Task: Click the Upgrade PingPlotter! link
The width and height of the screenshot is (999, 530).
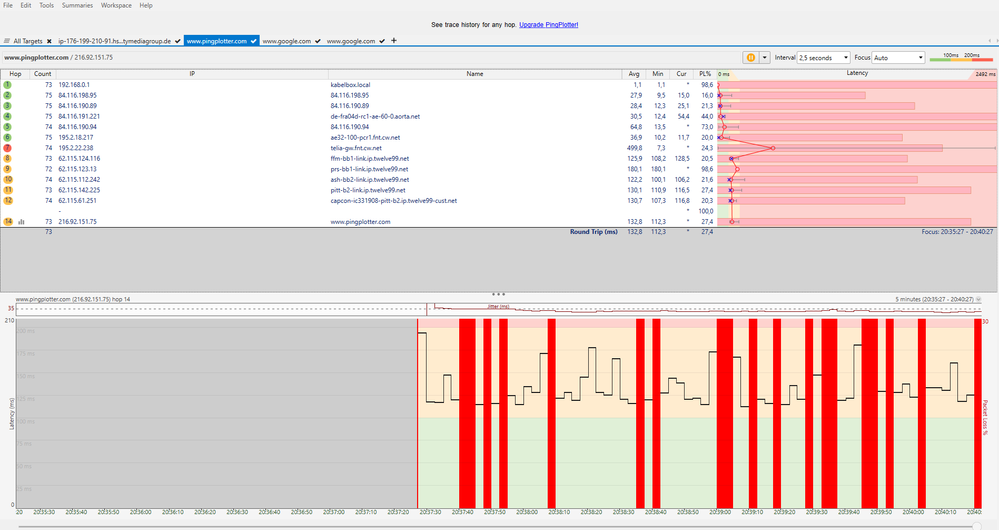Action: tap(549, 25)
